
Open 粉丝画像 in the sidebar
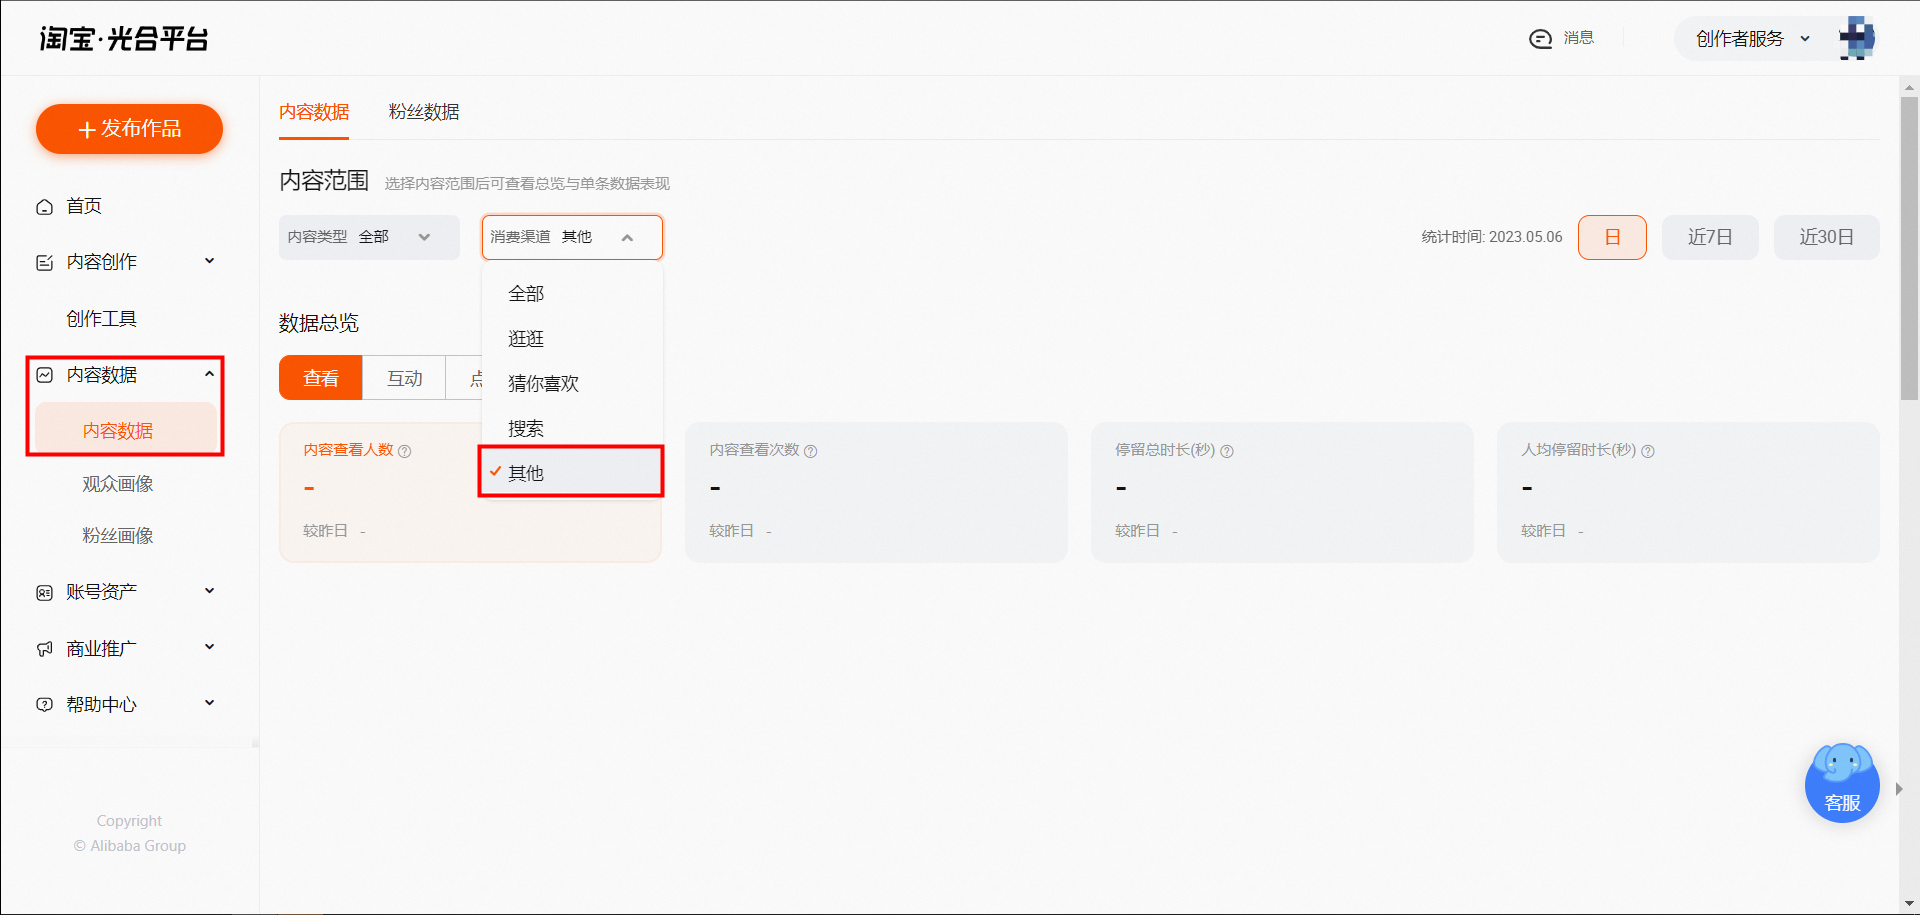click(x=117, y=536)
